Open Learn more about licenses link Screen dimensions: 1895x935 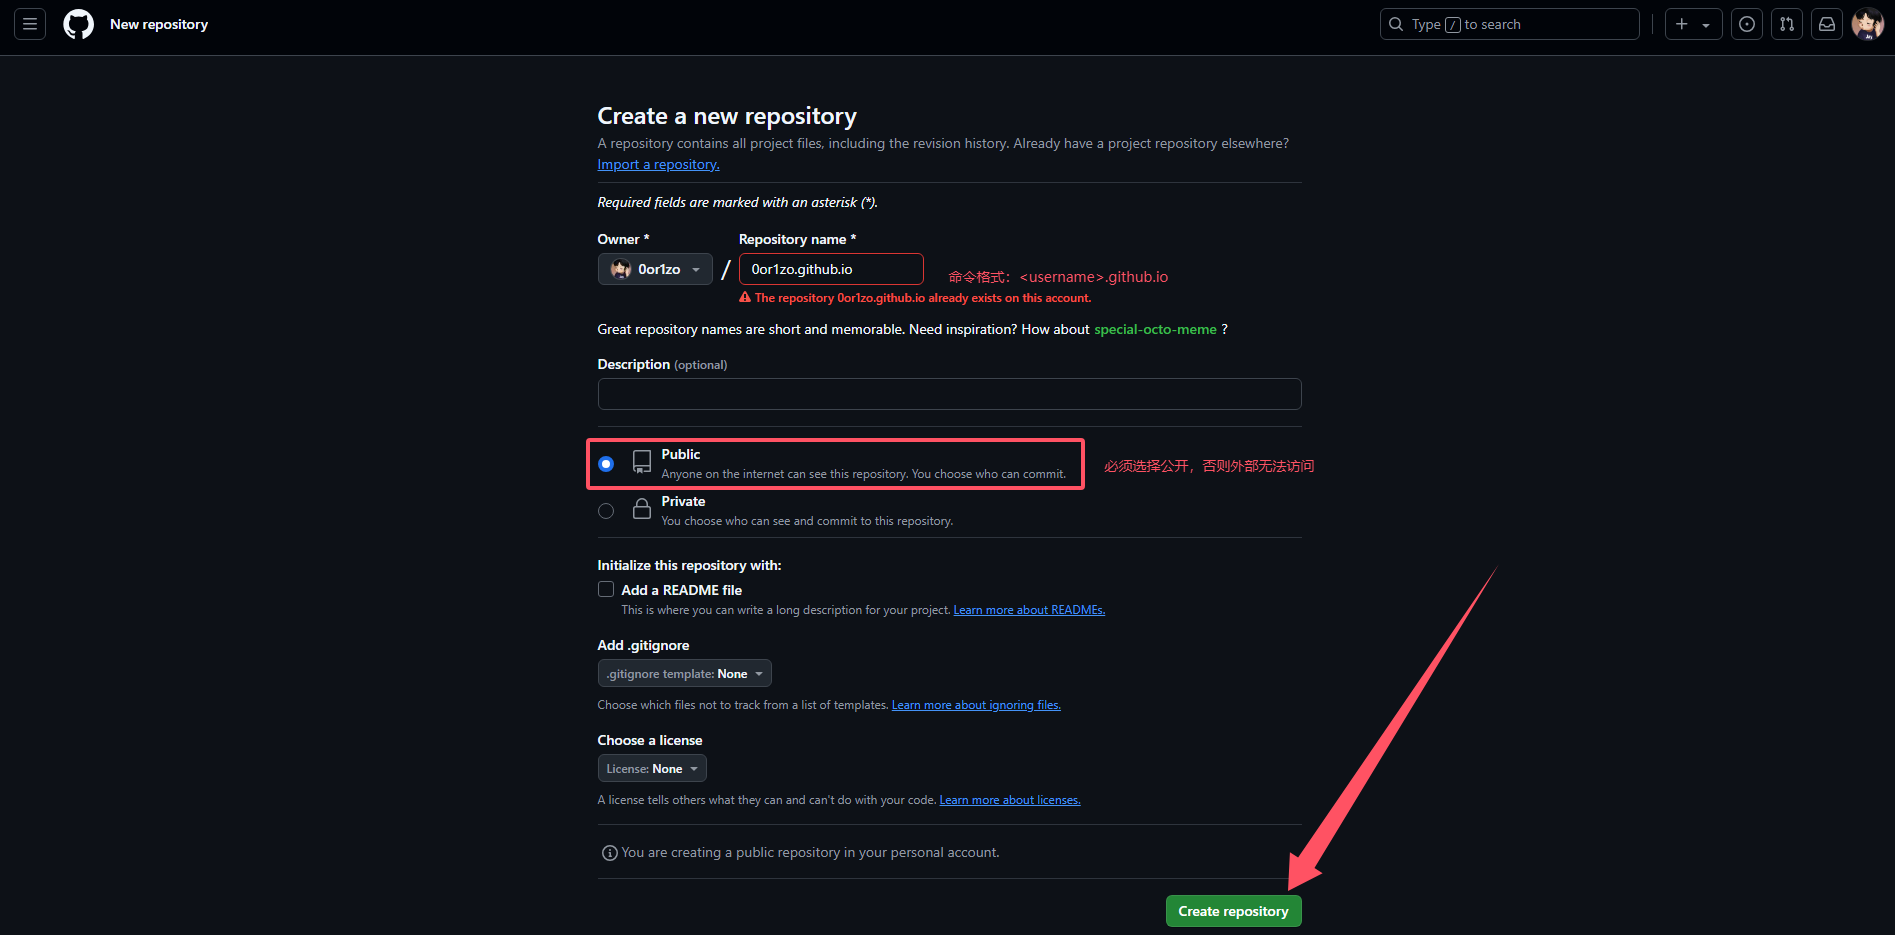(1010, 800)
